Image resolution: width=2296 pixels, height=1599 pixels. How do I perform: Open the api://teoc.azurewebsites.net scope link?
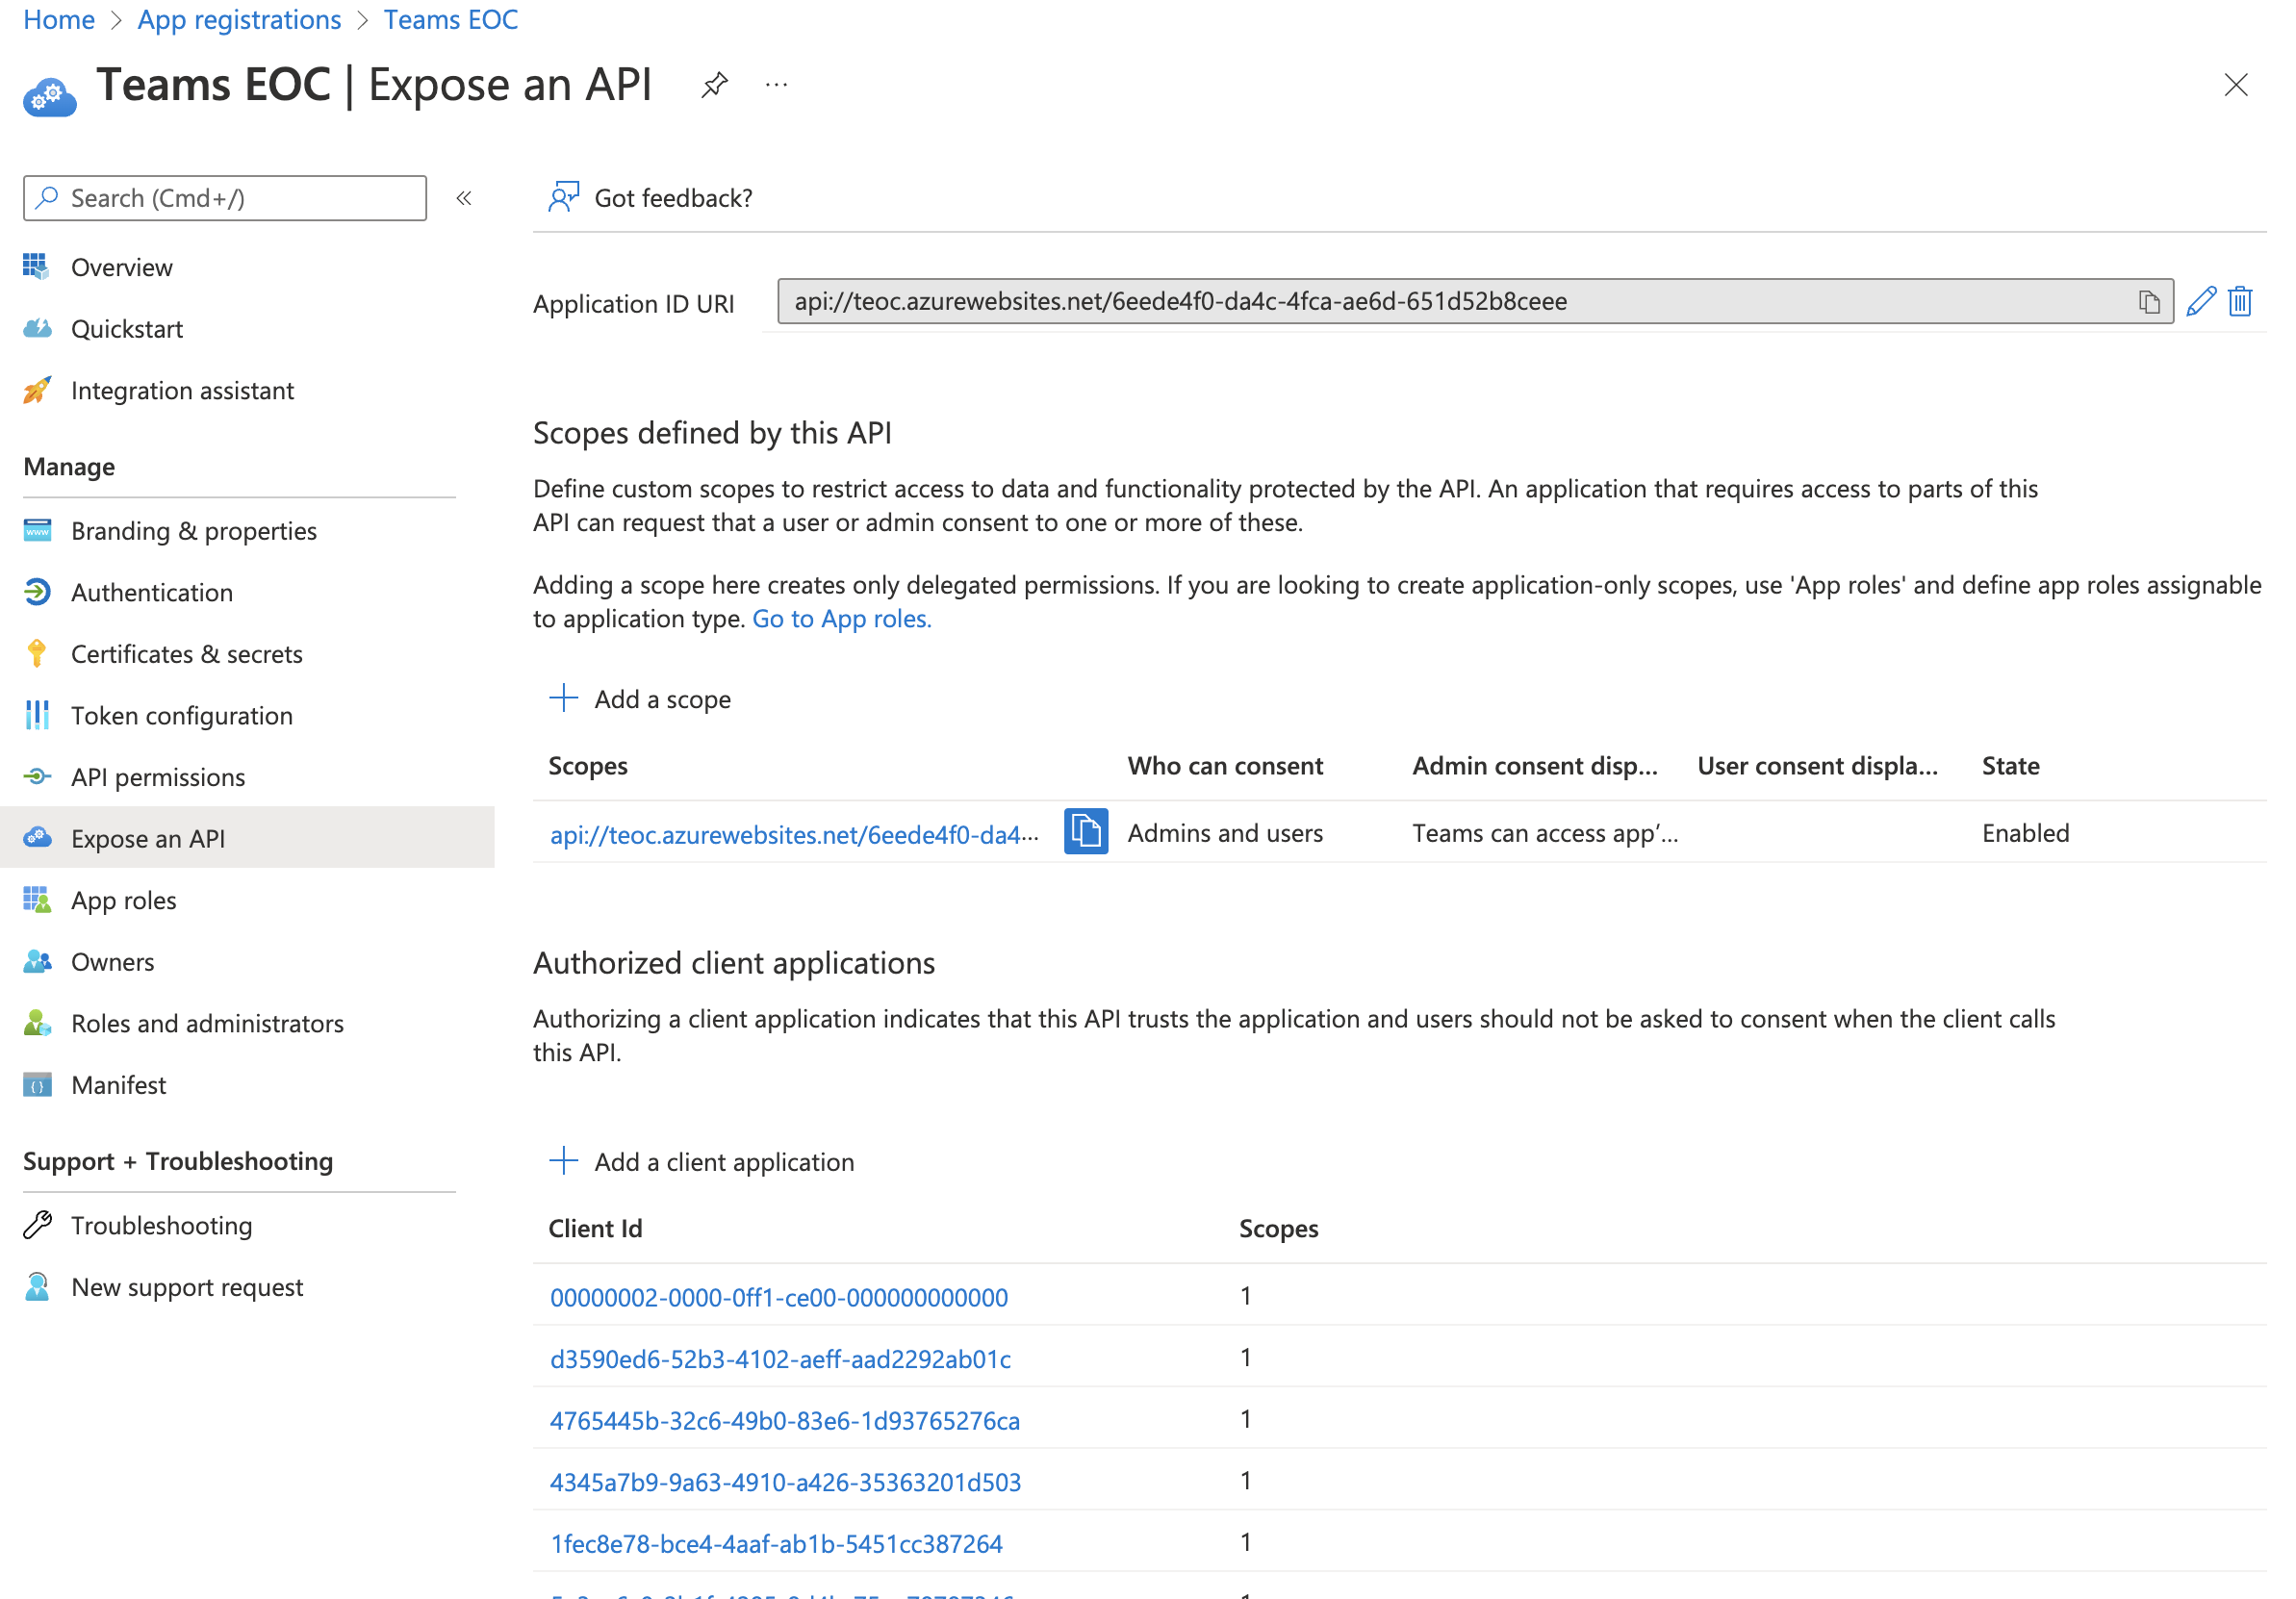click(795, 834)
